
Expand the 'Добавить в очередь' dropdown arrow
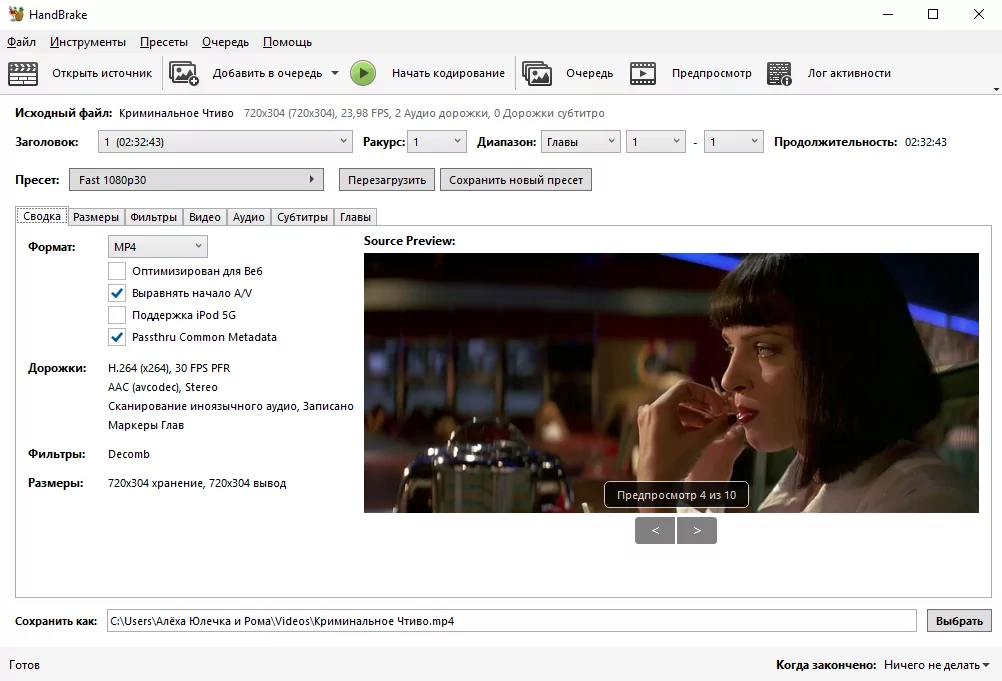coord(335,73)
